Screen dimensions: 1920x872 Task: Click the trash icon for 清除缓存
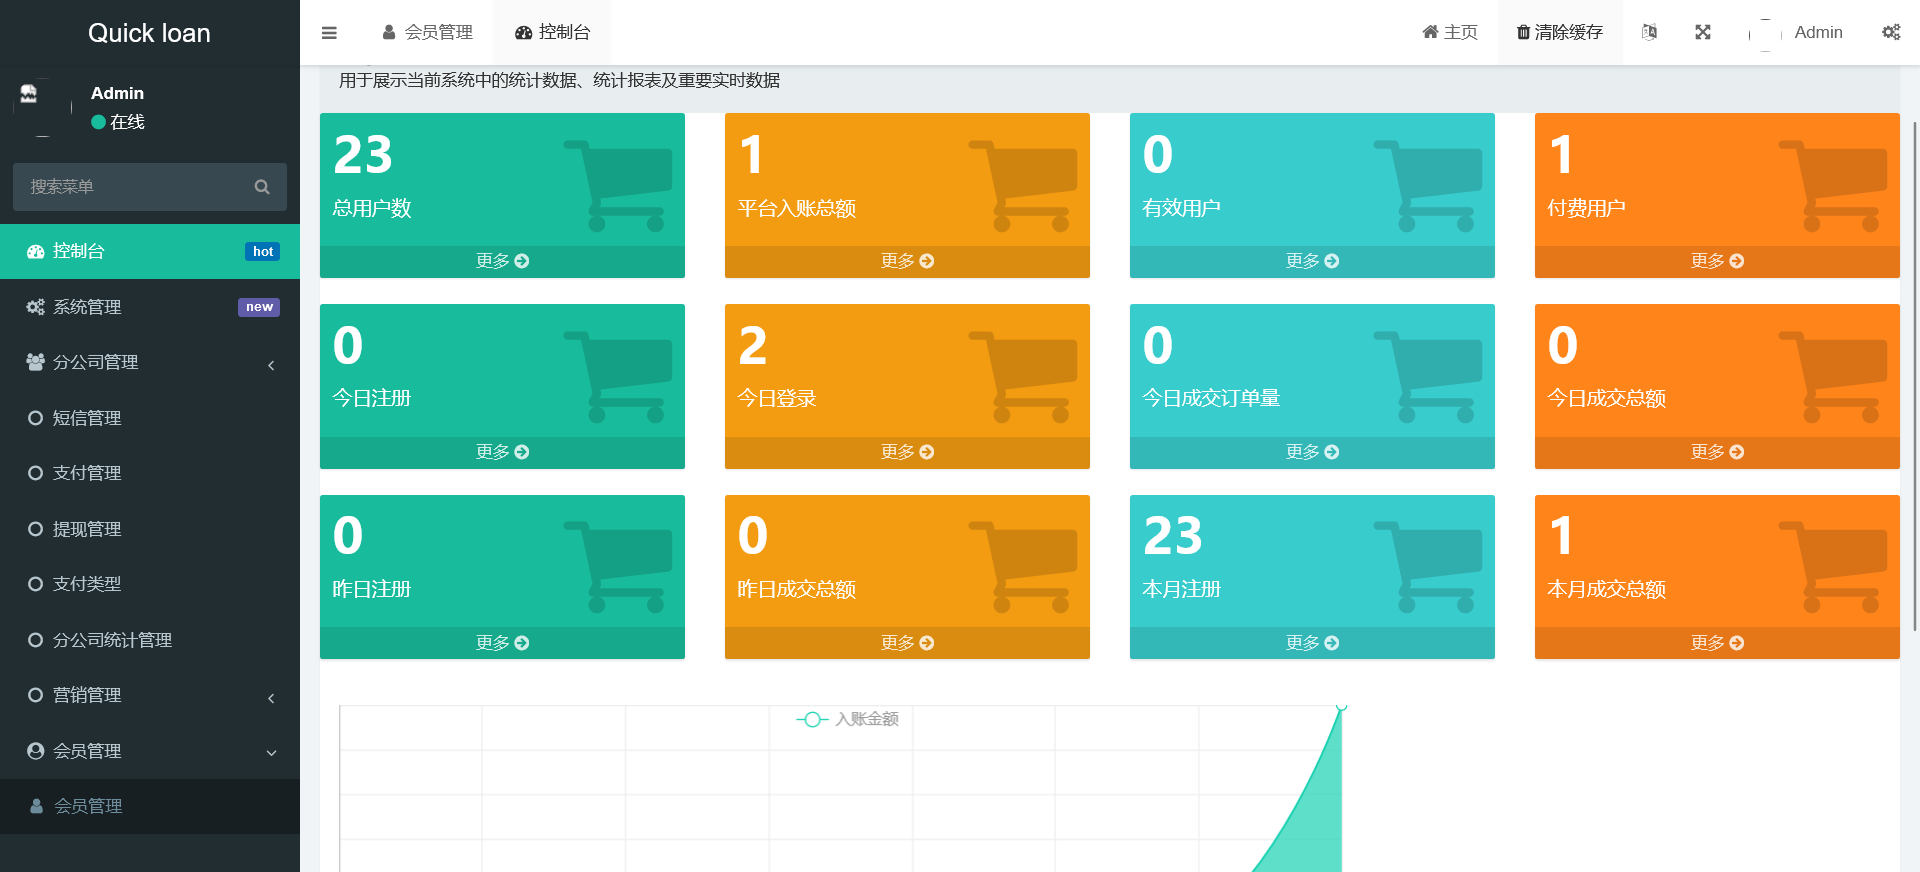[1523, 32]
